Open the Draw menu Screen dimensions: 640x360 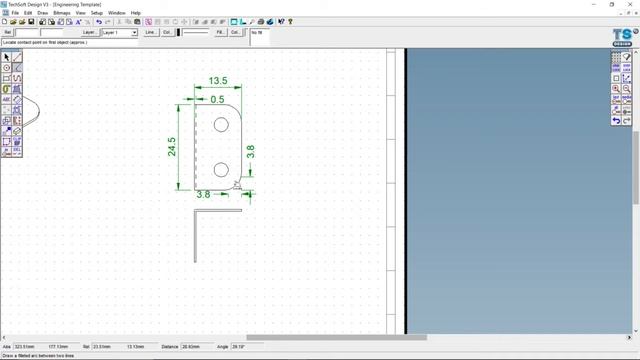click(x=42, y=13)
